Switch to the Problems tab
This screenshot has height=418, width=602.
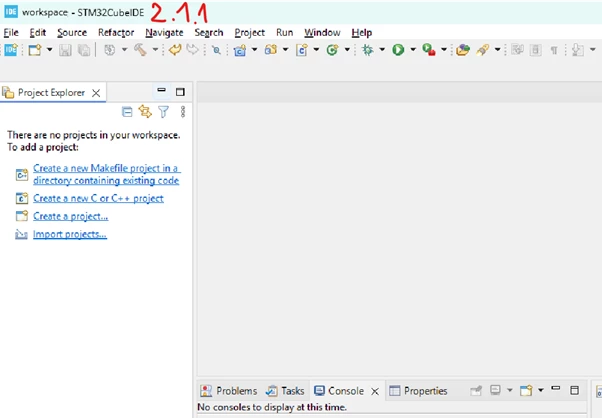[x=228, y=391]
